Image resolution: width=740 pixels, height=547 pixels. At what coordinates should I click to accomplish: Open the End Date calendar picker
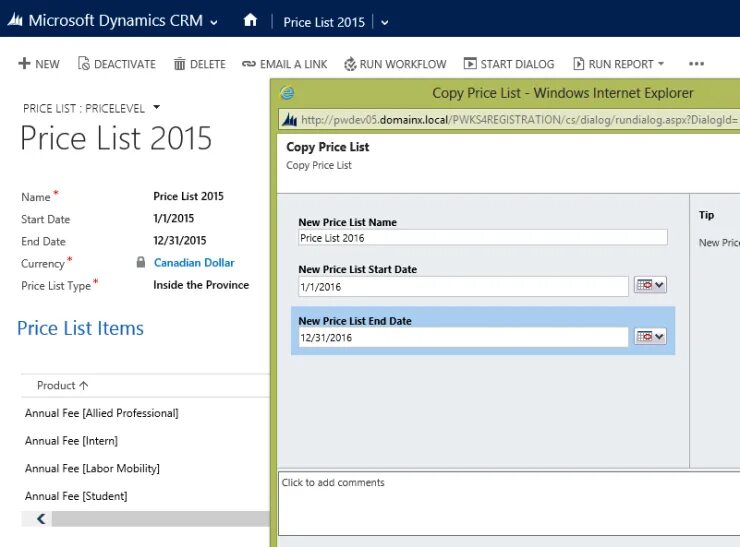[x=650, y=337]
